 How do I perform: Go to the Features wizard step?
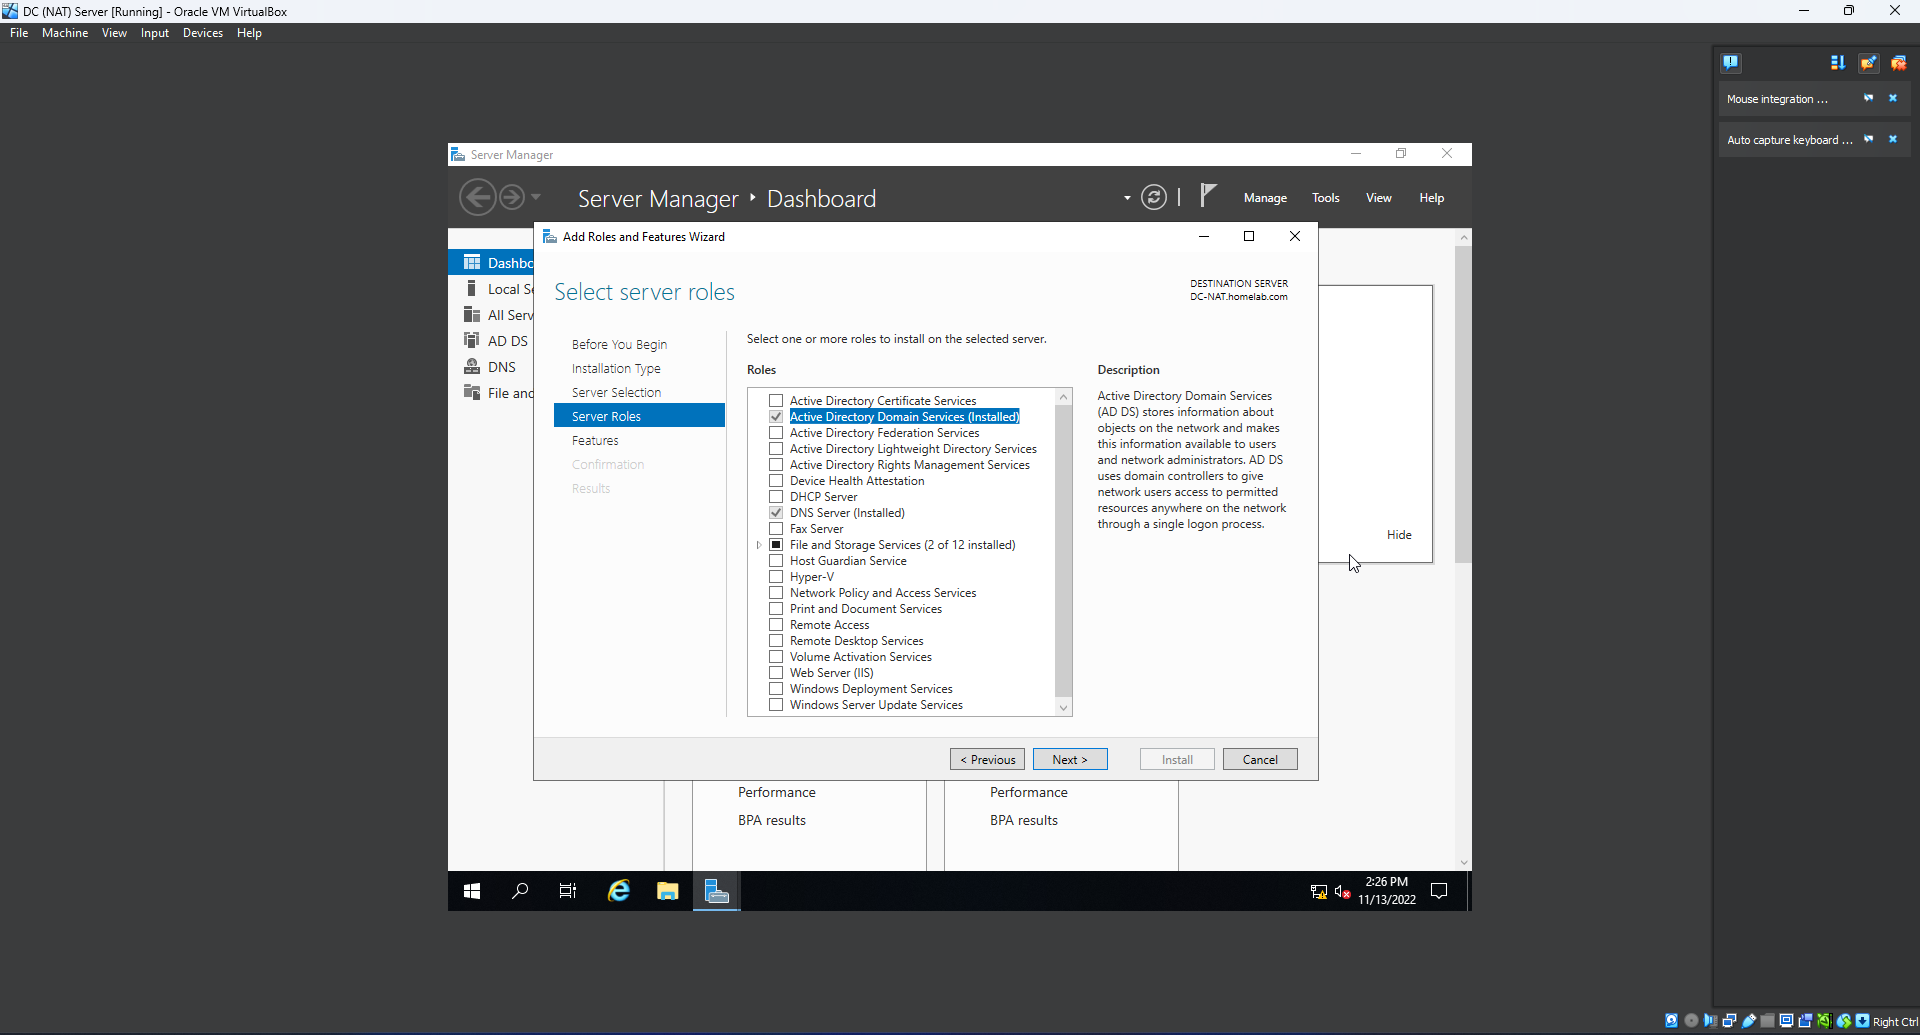pos(595,440)
